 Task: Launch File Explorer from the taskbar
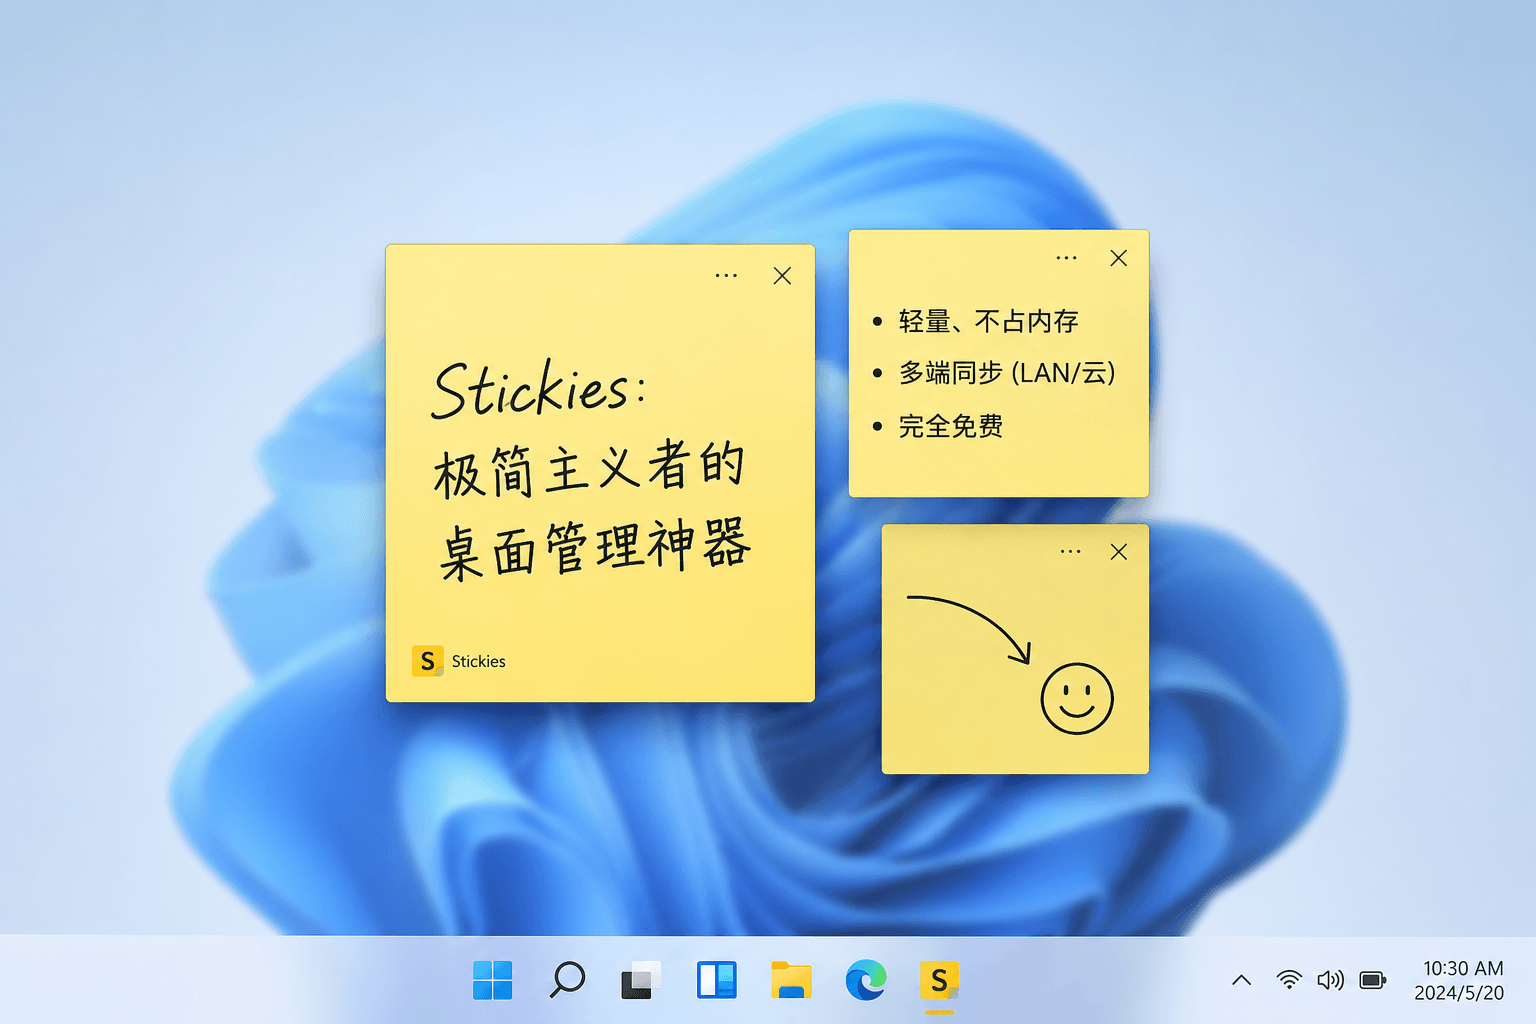click(791, 980)
